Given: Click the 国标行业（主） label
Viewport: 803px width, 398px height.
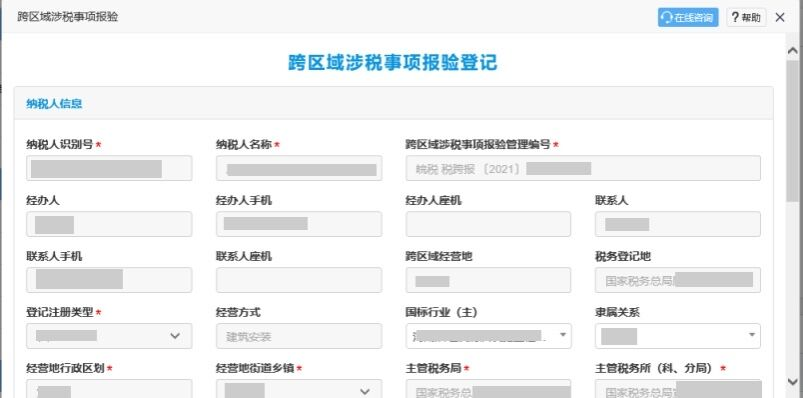Looking at the screenshot, I should pos(441,312).
